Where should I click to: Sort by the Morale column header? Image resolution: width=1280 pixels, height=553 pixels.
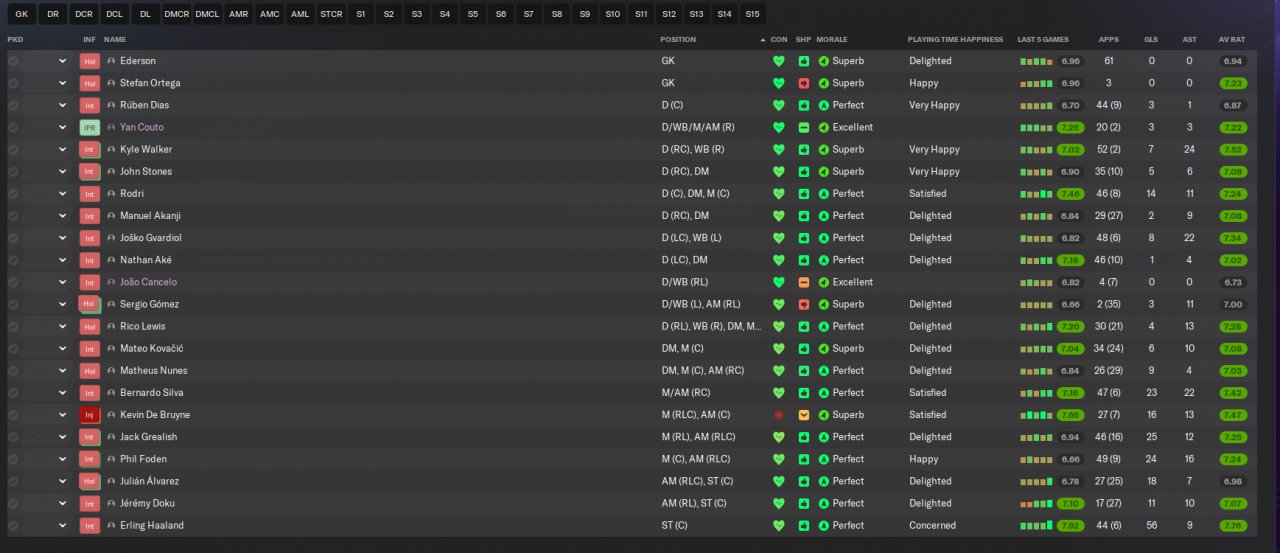click(x=832, y=40)
